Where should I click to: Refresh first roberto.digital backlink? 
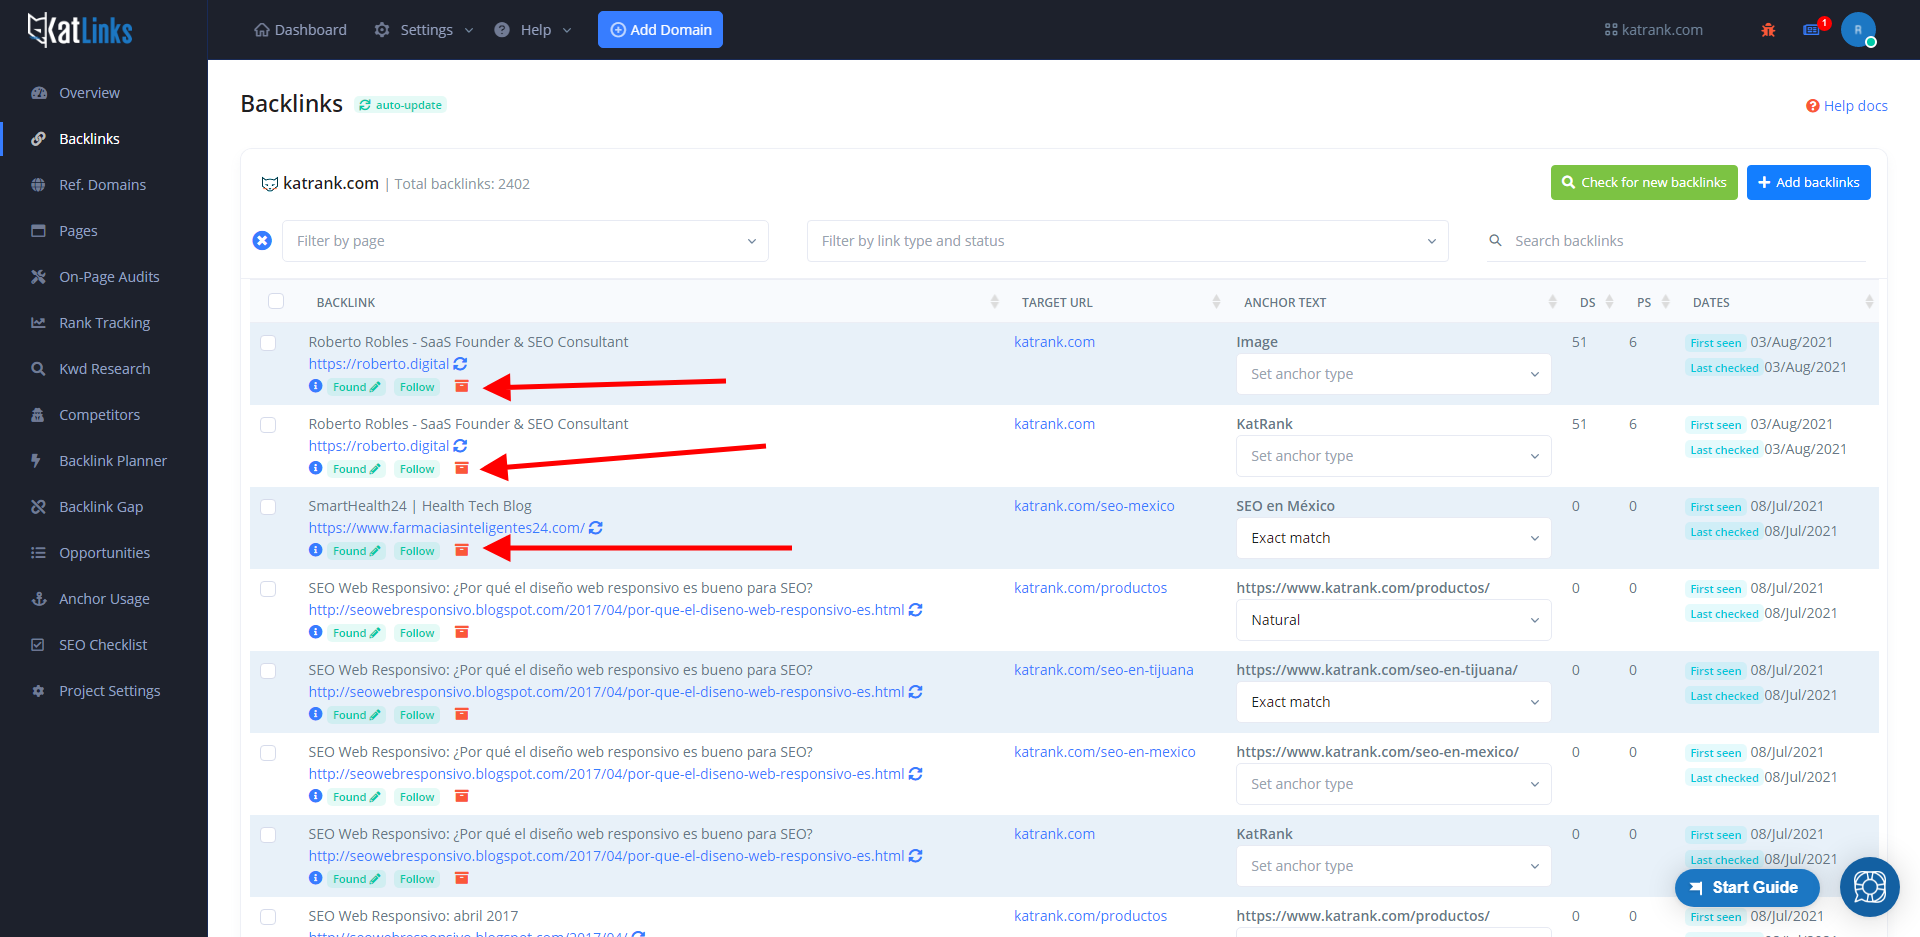click(460, 364)
